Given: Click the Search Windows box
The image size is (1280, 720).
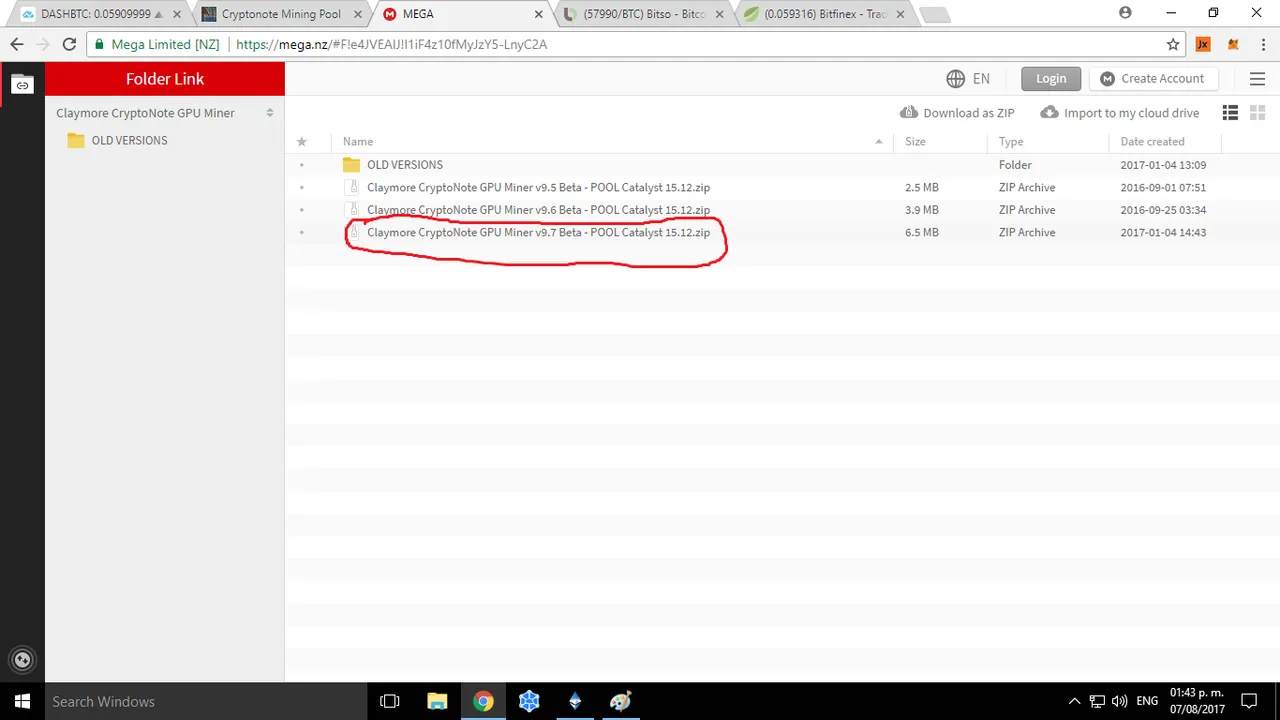Looking at the screenshot, I should 206,701.
